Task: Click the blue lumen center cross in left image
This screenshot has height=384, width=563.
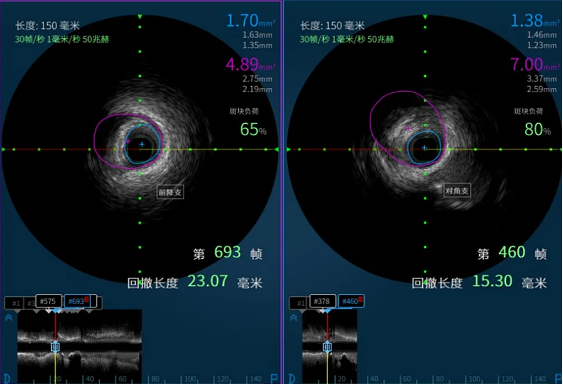Action: coord(142,144)
